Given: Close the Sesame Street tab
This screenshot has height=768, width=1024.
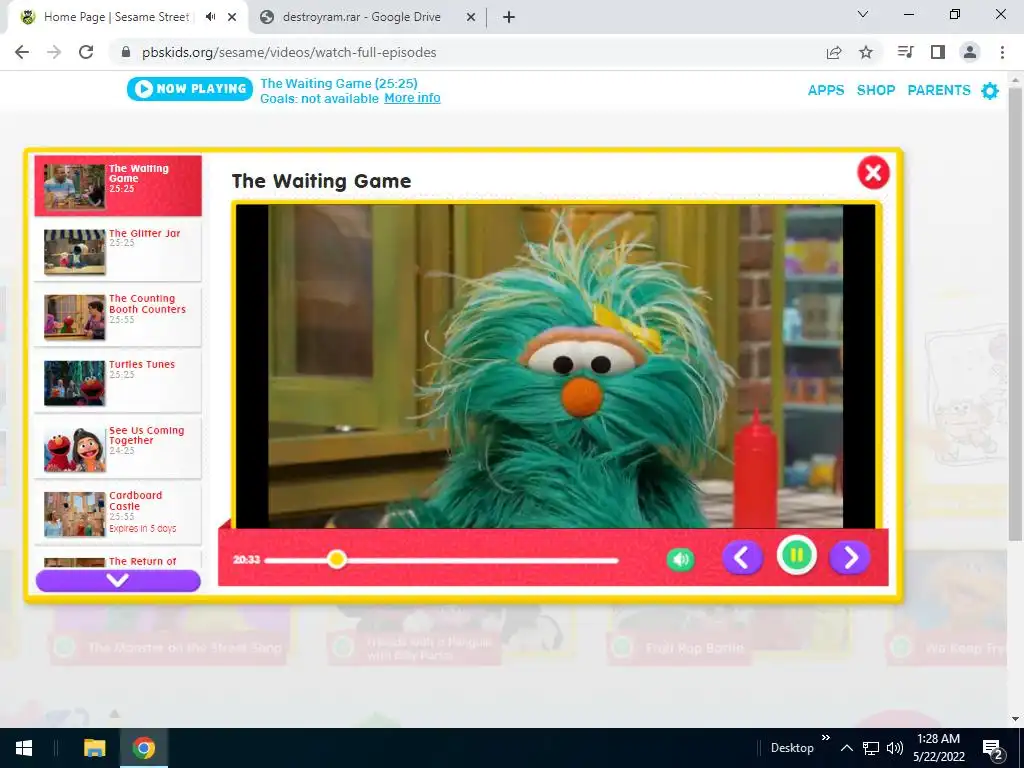Looking at the screenshot, I should (x=232, y=18).
